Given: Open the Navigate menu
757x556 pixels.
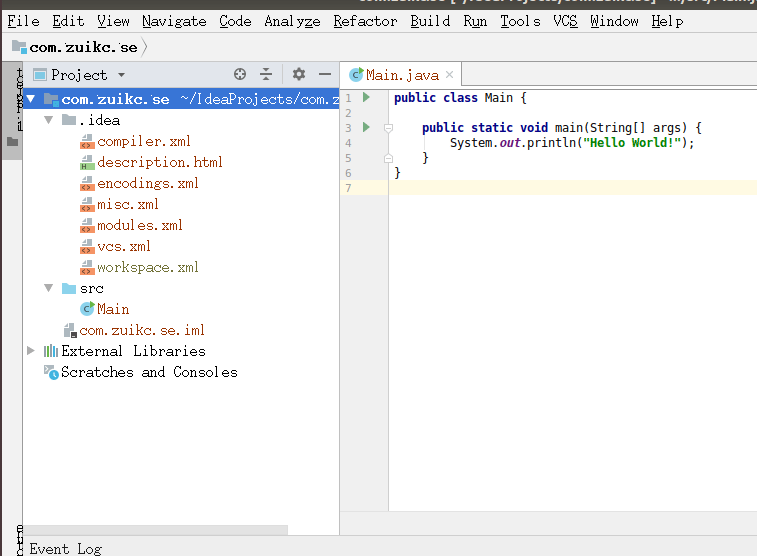Looking at the screenshot, I should coord(174,21).
